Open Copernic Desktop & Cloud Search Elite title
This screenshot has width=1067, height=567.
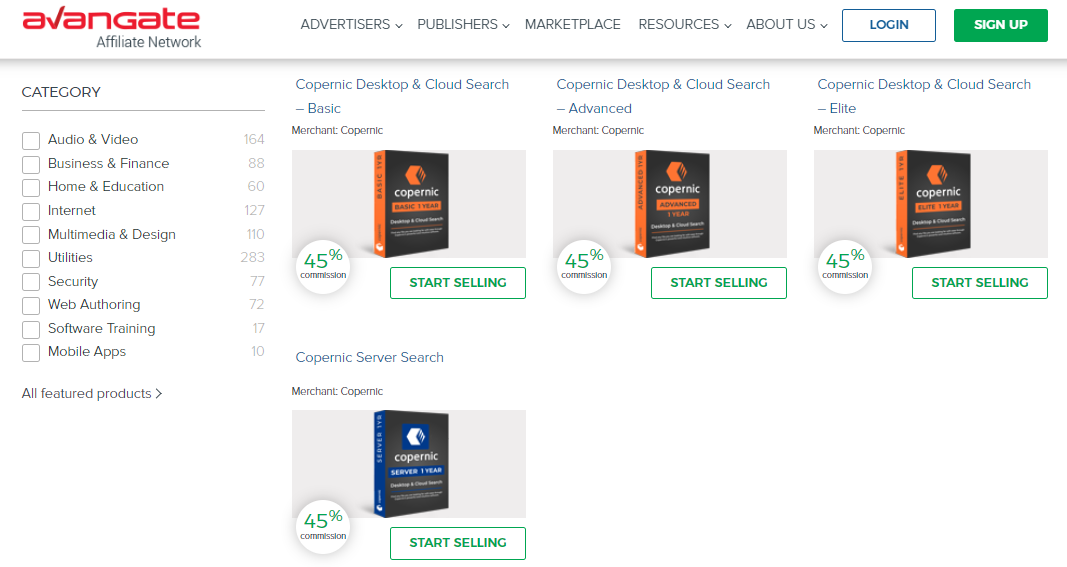pos(924,96)
